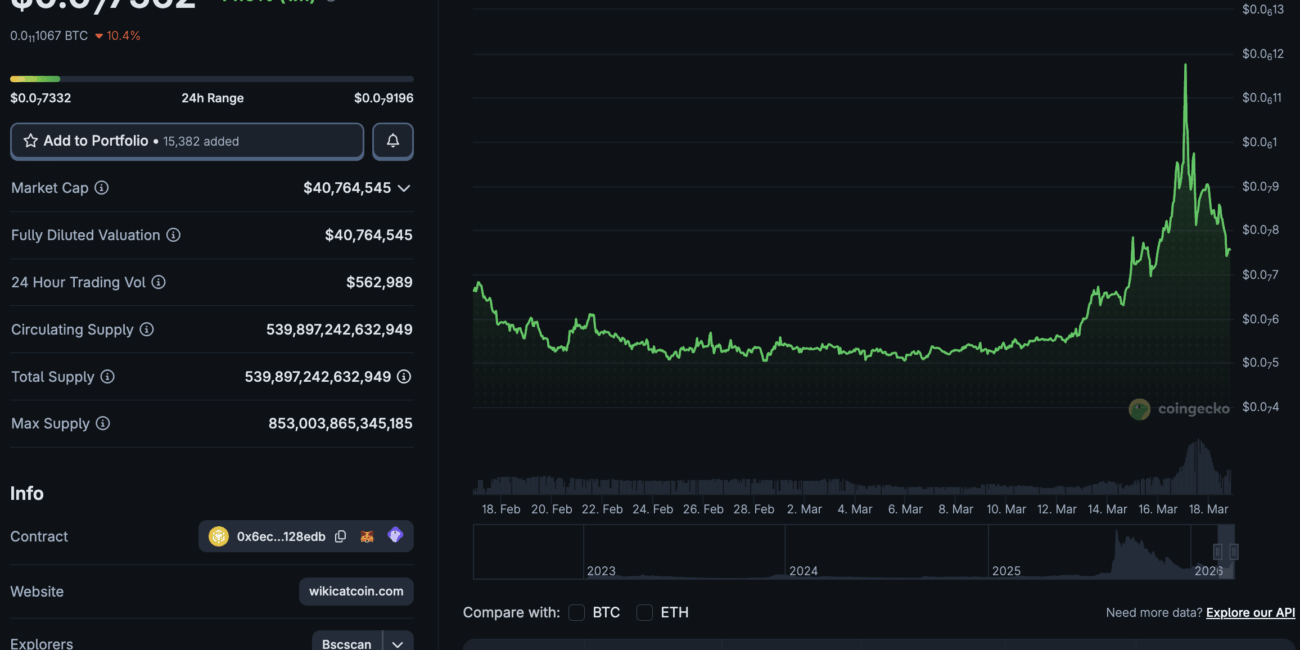Tick the ETH compare checkbox
Screen dimensions: 1300x650
tap(645, 612)
